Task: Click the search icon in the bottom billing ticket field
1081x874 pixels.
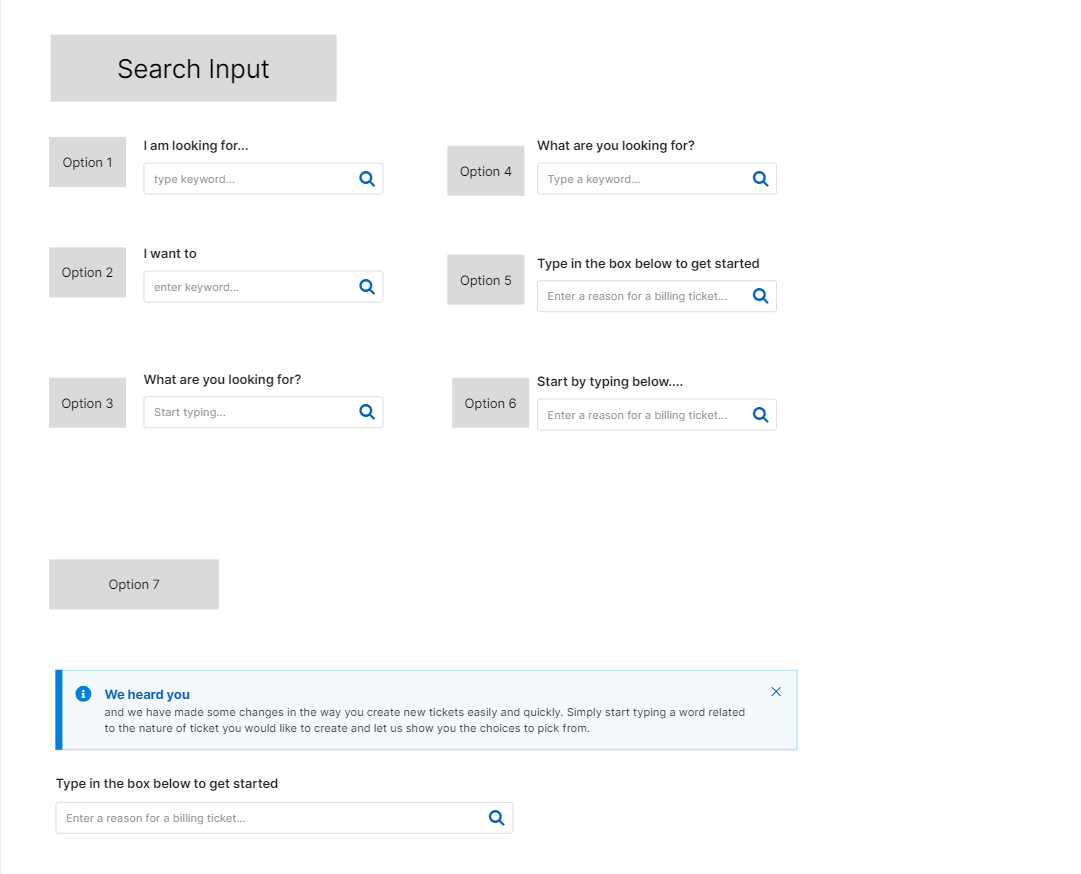Action: pos(497,817)
